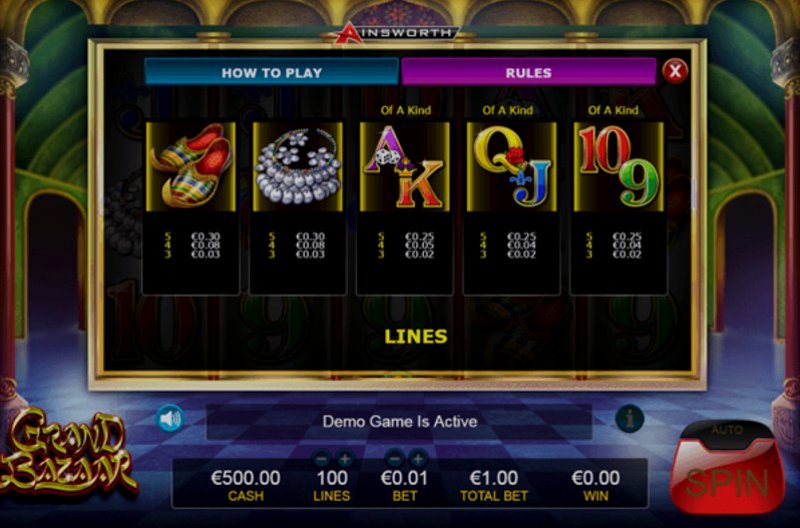
Task: Raise the BET amount with plus
Action: pos(418,459)
